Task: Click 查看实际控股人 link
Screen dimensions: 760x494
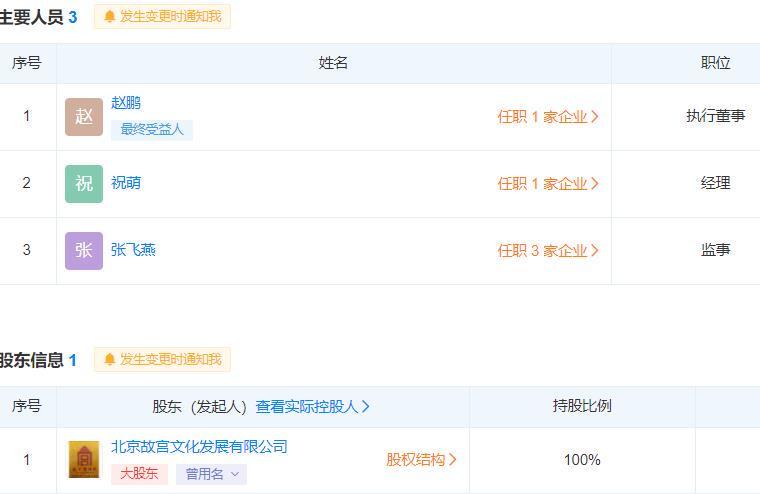Action: click(312, 407)
